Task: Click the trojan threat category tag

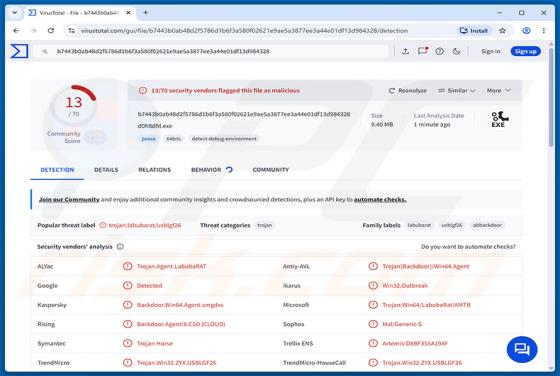Action: pos(265,225)
